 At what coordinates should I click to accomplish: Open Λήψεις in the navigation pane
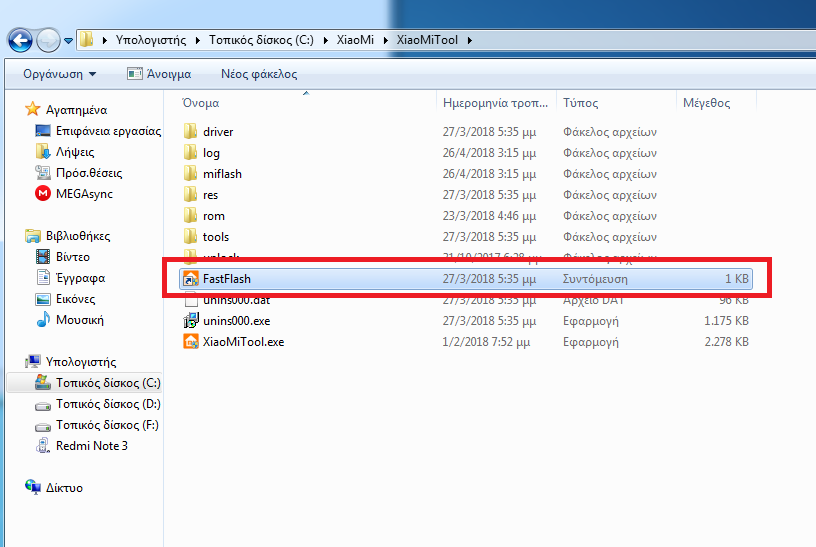coord(75,152)
